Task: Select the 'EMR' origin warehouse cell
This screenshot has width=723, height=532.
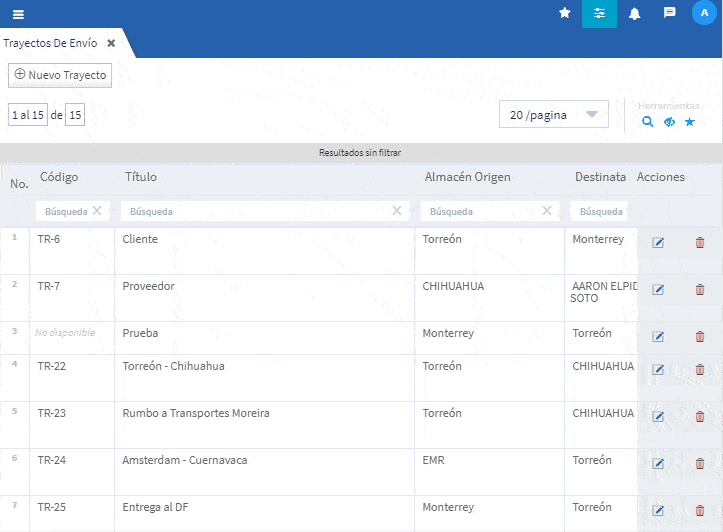Action: pos(489,472)
